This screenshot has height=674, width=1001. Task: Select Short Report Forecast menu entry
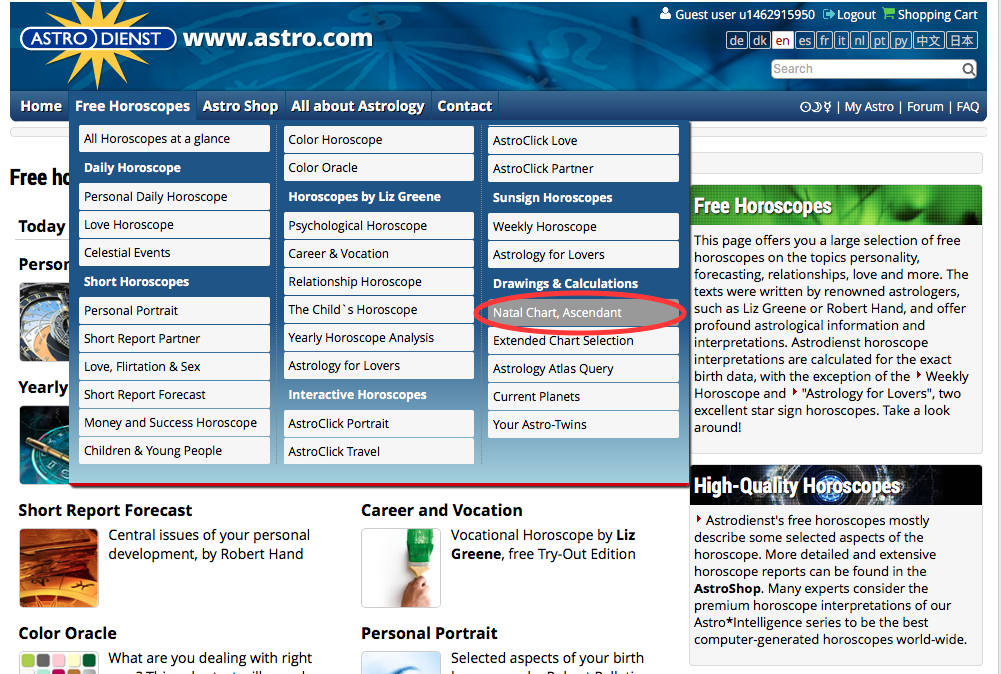click(174, 394)
